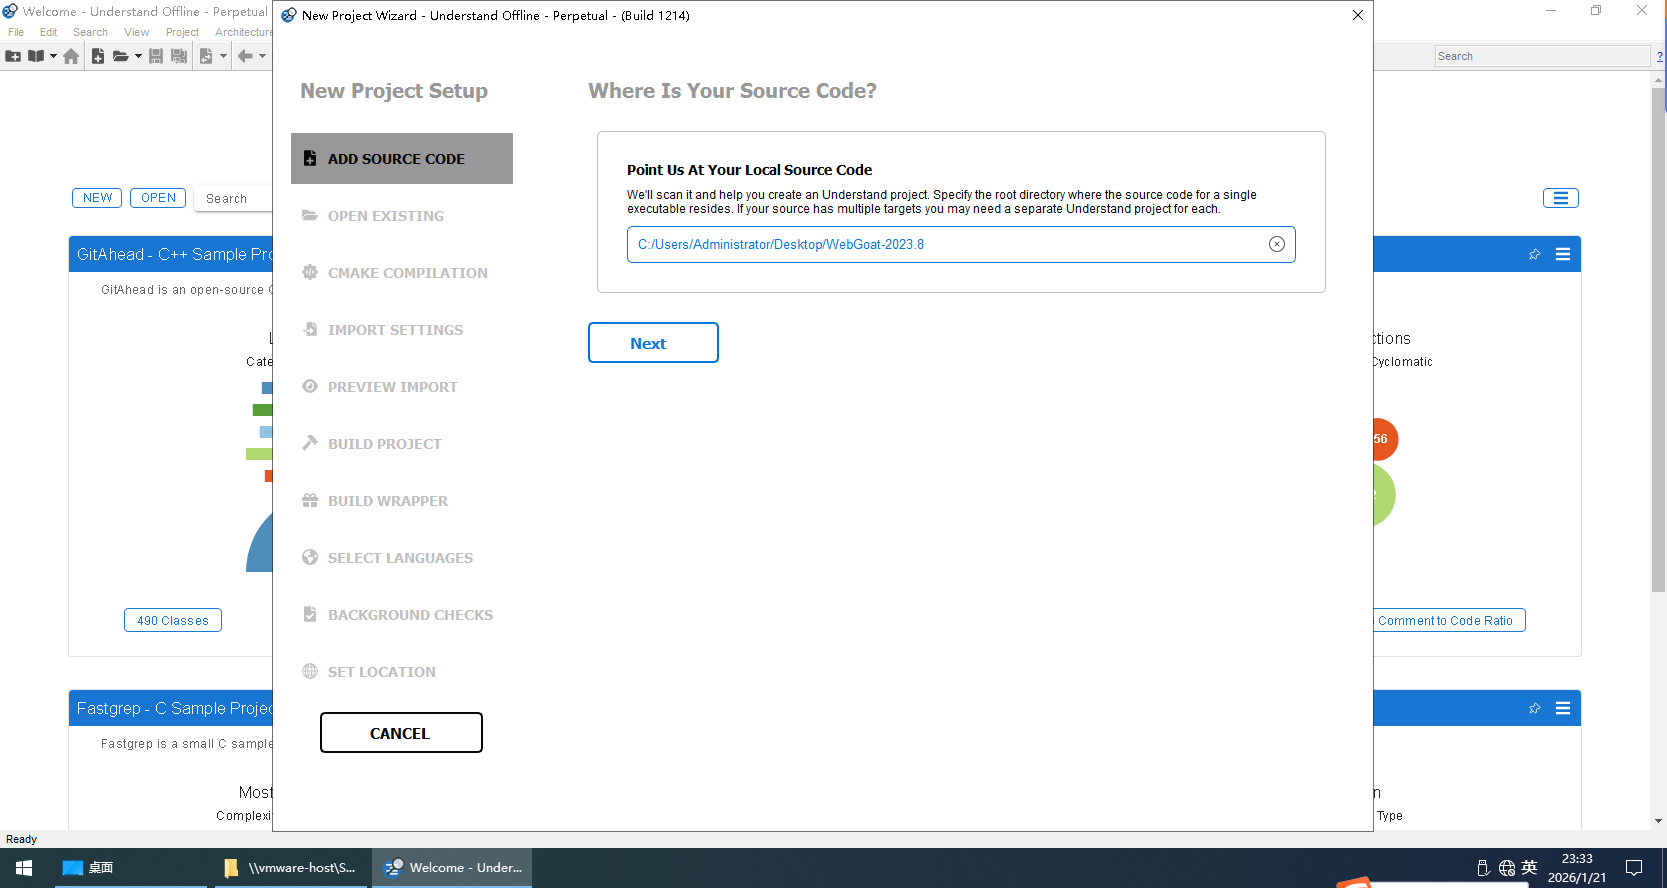This screenshot has height=888, width=1667.
Task: Open the GitAhead card hamburger menu
Action: (1562, 254)
